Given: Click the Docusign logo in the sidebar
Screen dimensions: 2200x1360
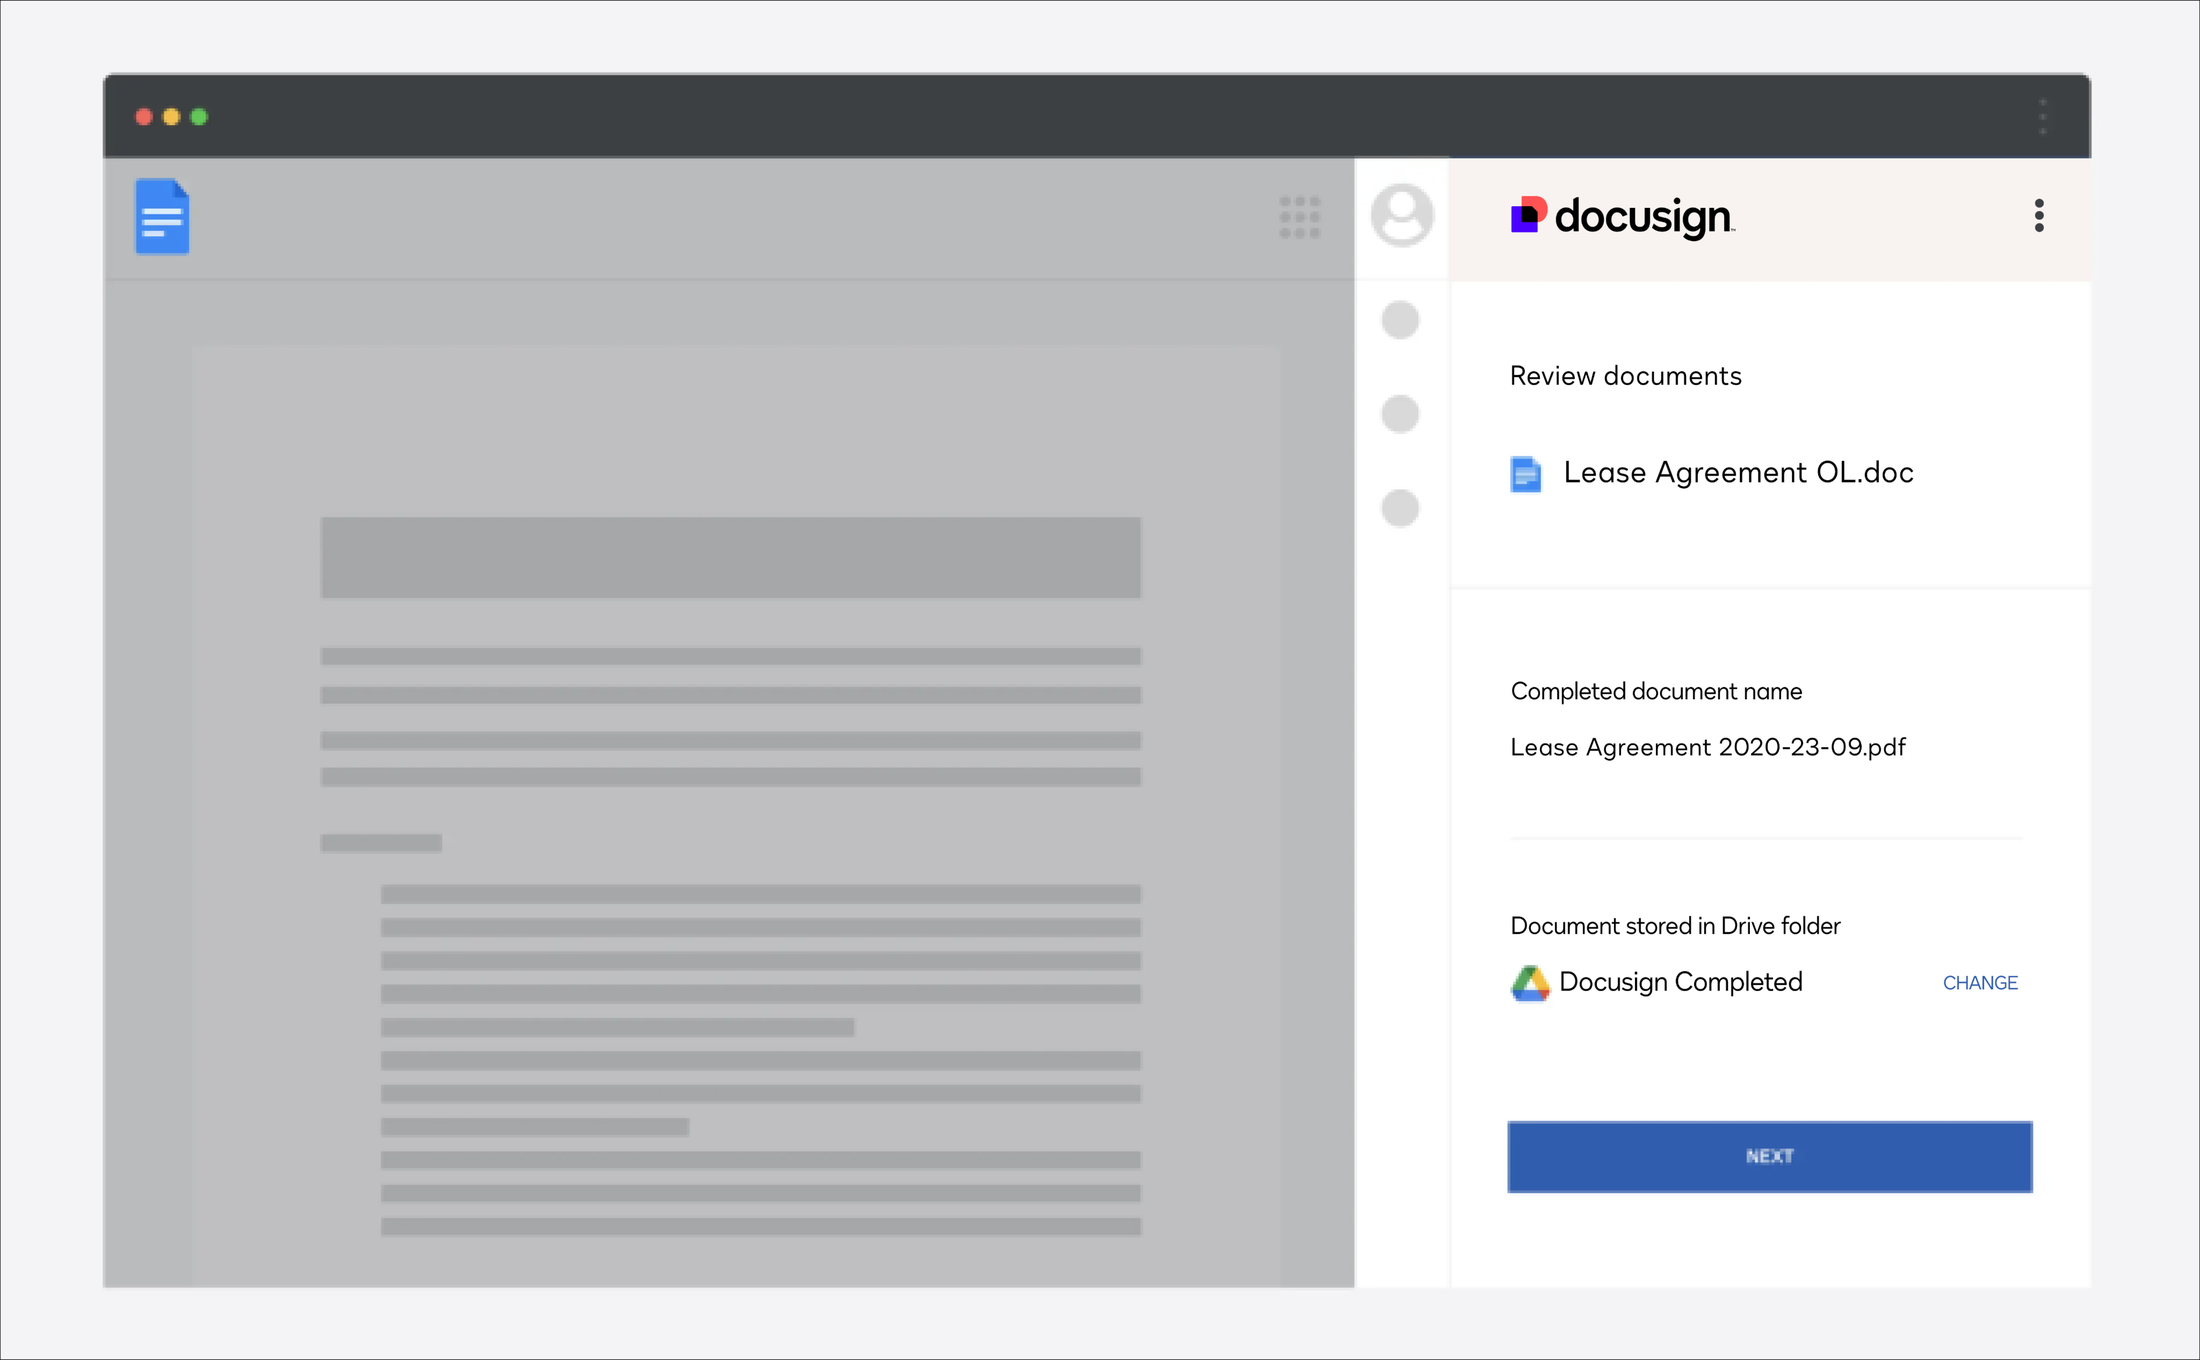Looking at the screenshot, I should pos(1620,216).
